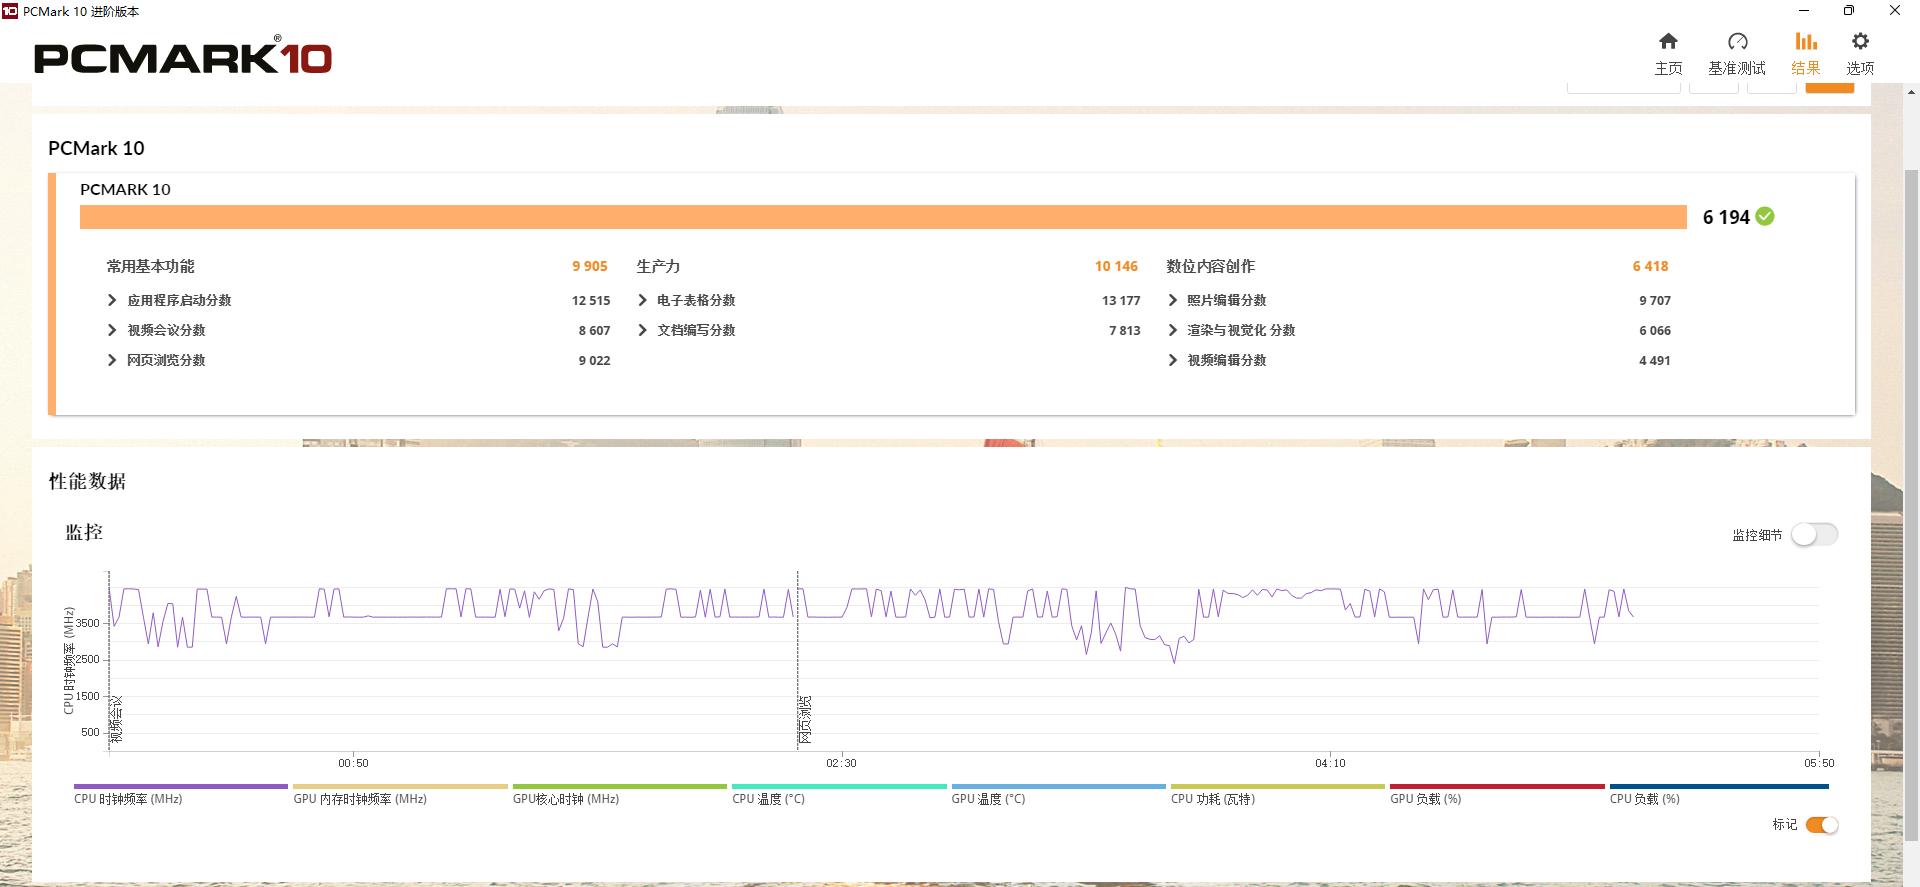Expand 电子表格分数 row
Viewport: 1920px width, 887px height.
pos(642,300)
